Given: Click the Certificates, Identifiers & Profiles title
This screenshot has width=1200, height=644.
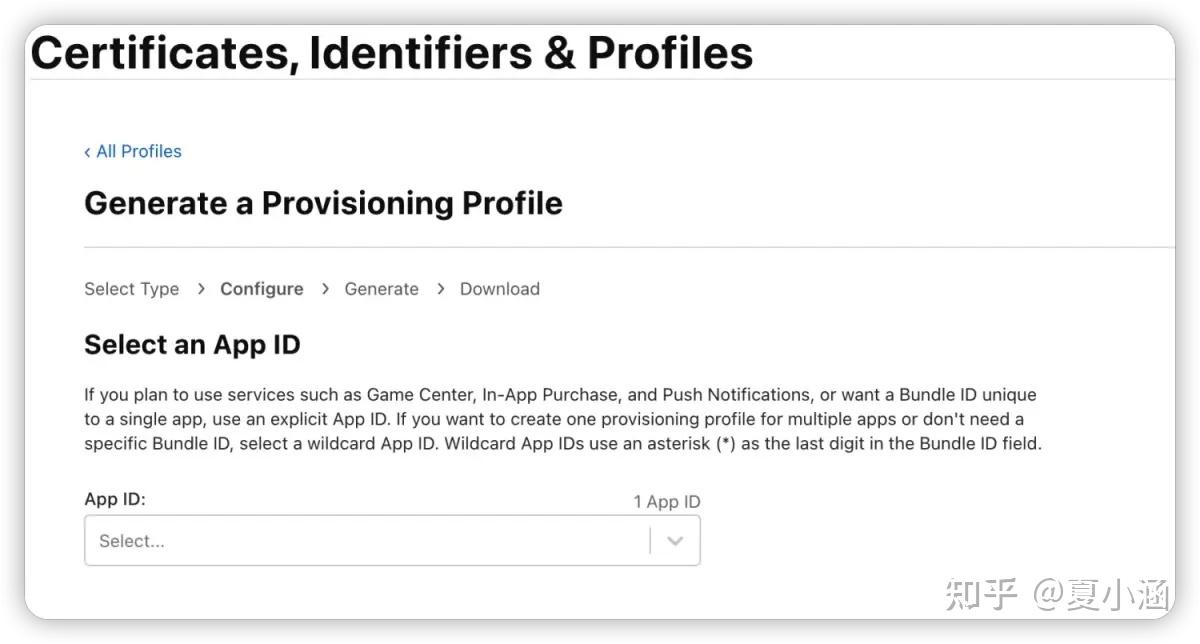Looking at the screenshot, I should [x=391, y=53].
